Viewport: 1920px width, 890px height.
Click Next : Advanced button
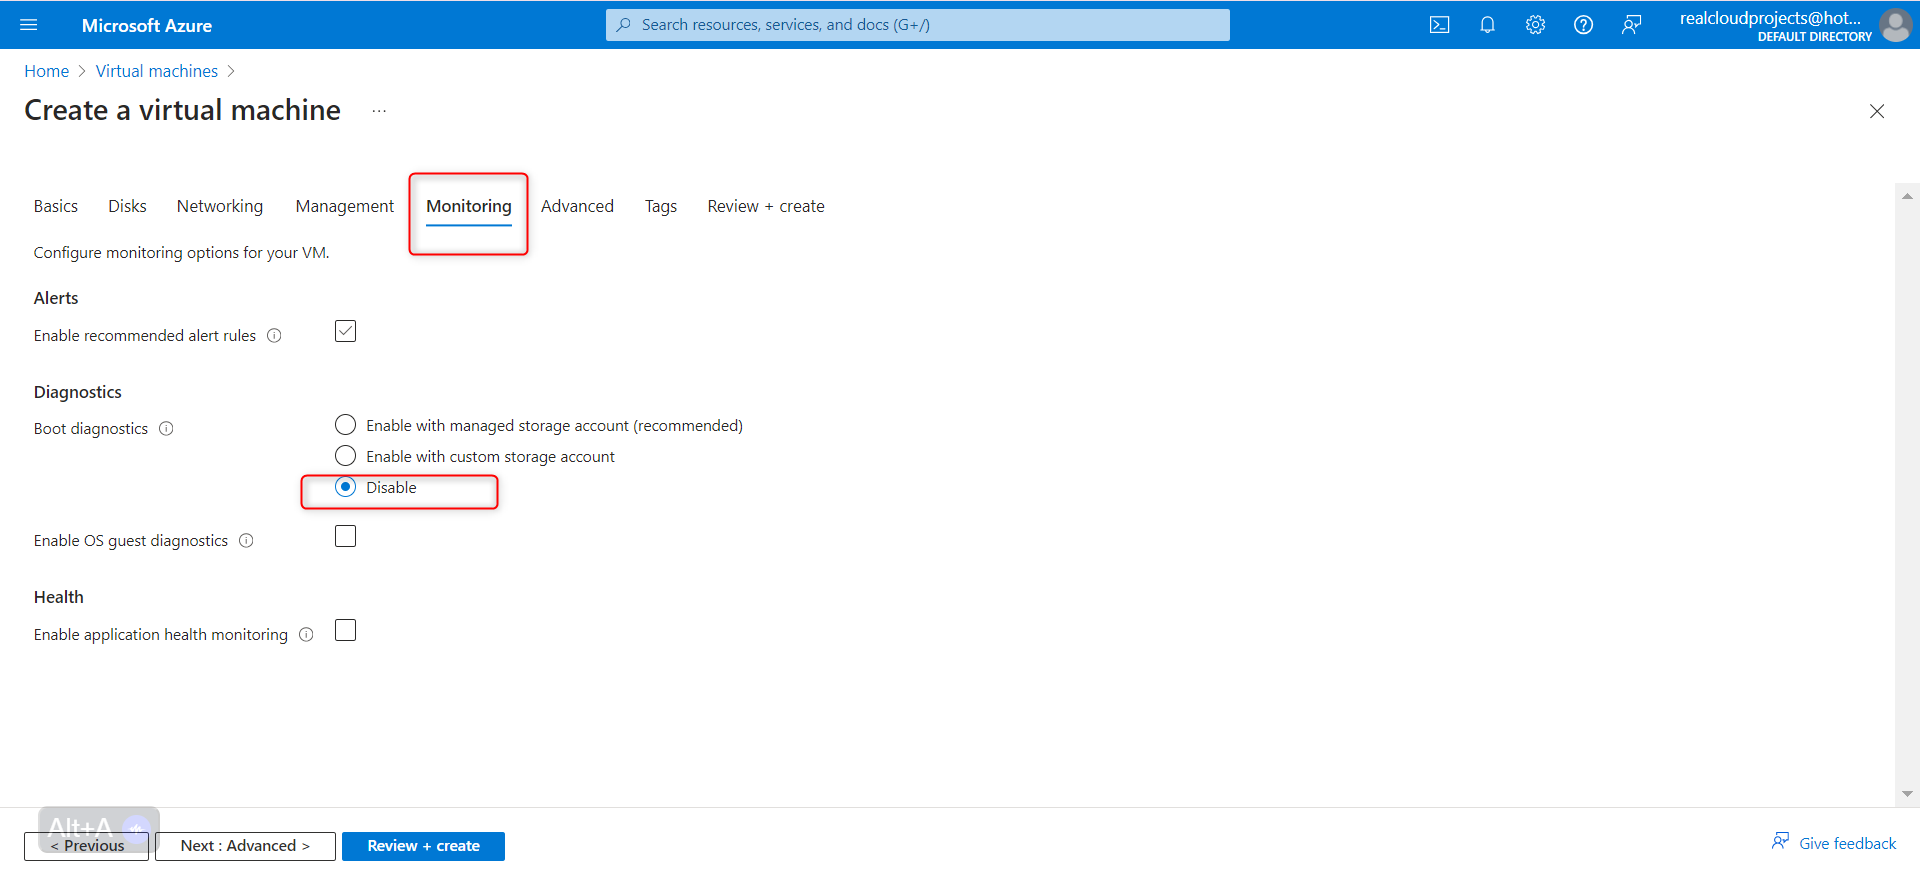tap(245, 846)
